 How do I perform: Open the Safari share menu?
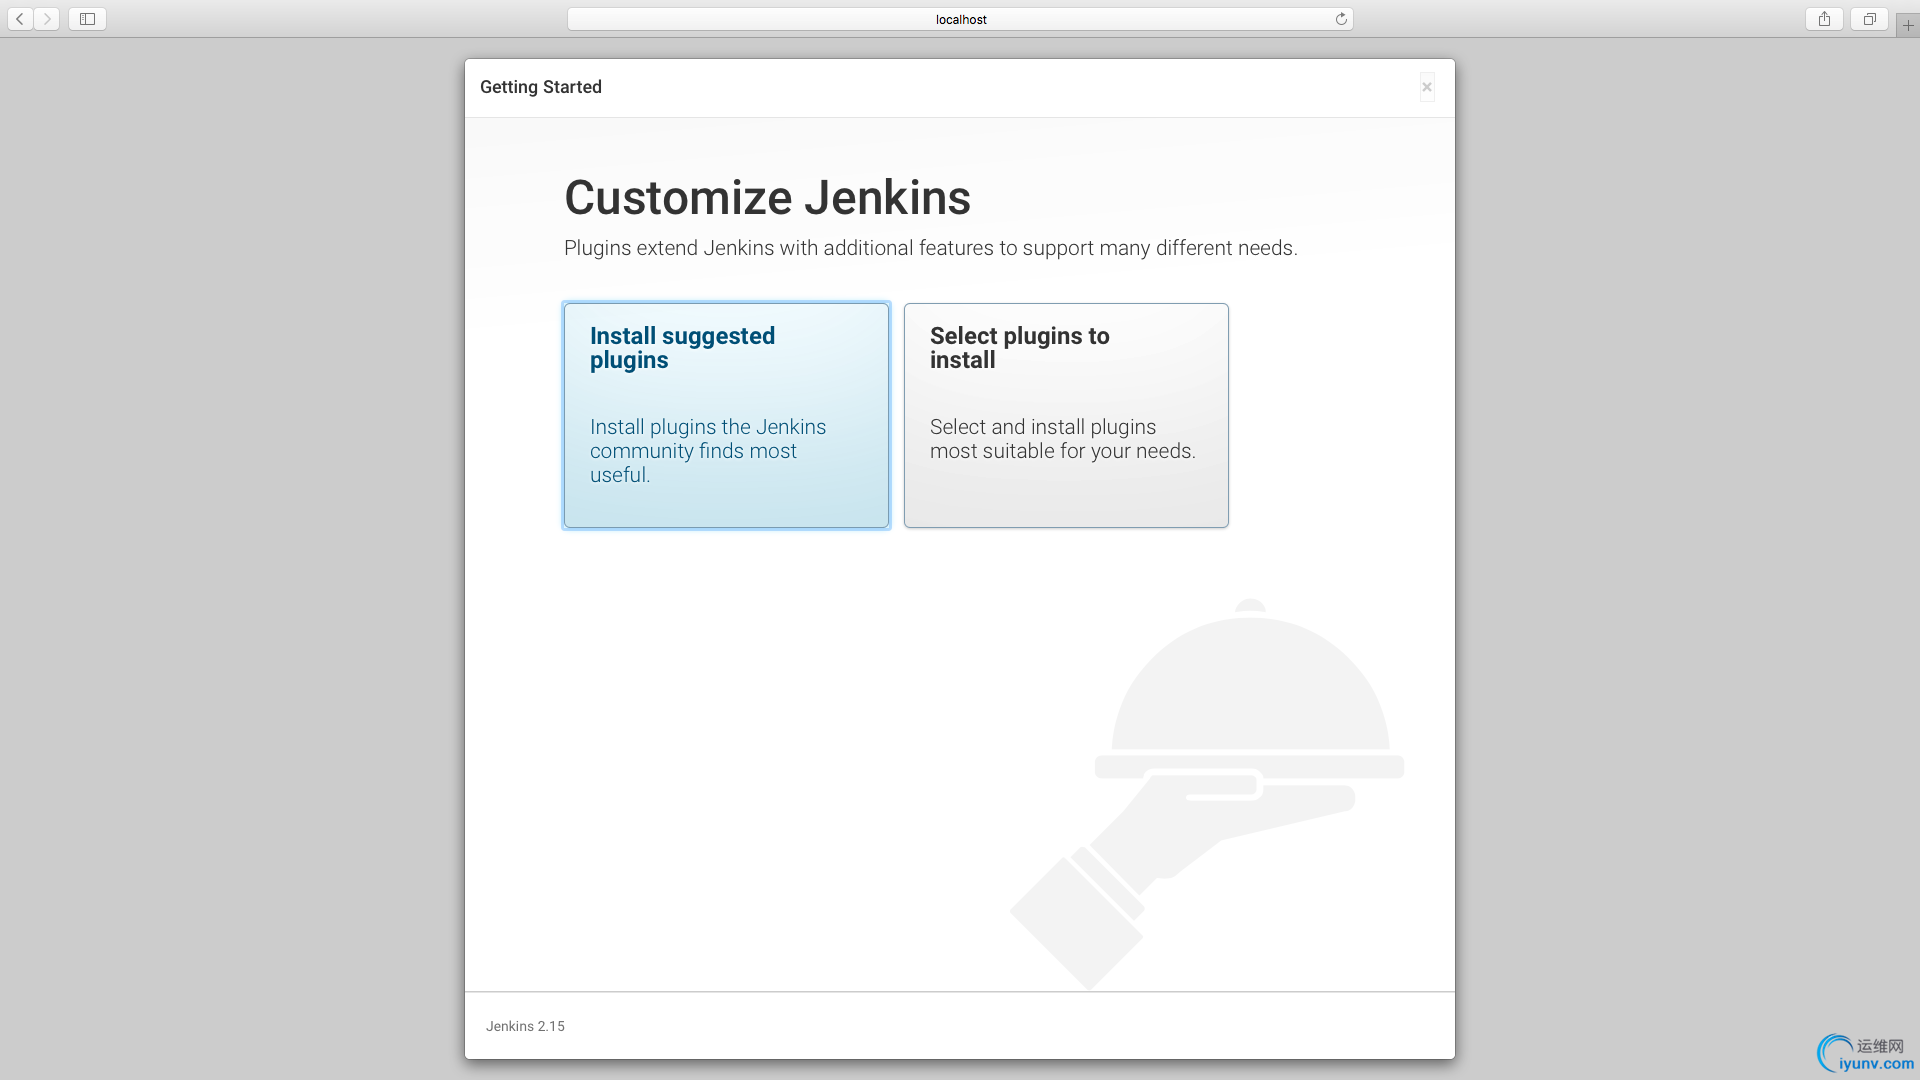1824,19
